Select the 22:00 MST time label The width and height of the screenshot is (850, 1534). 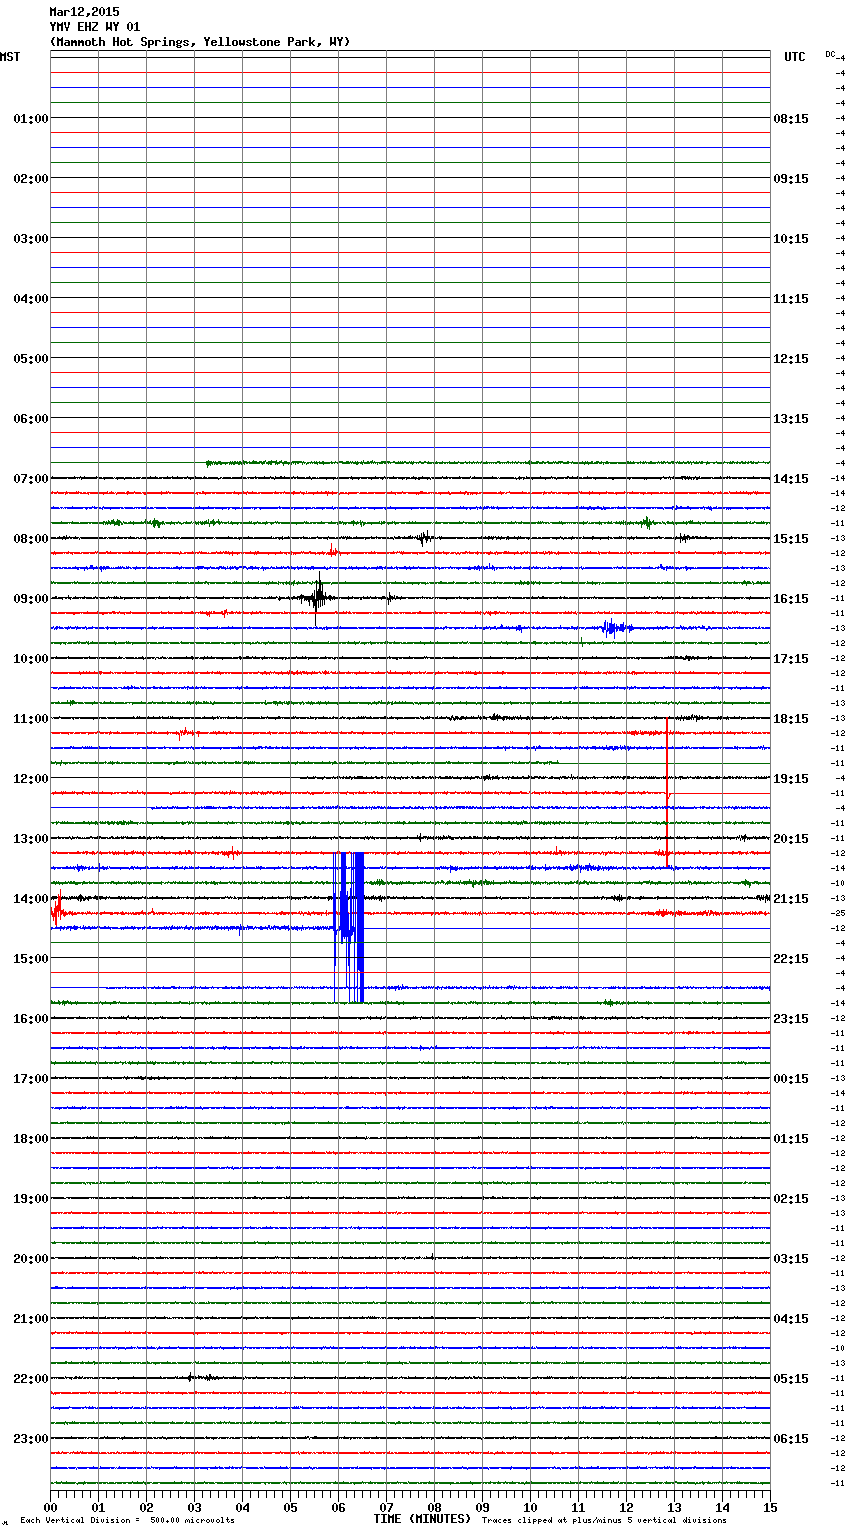click(x=31, y=1379)
